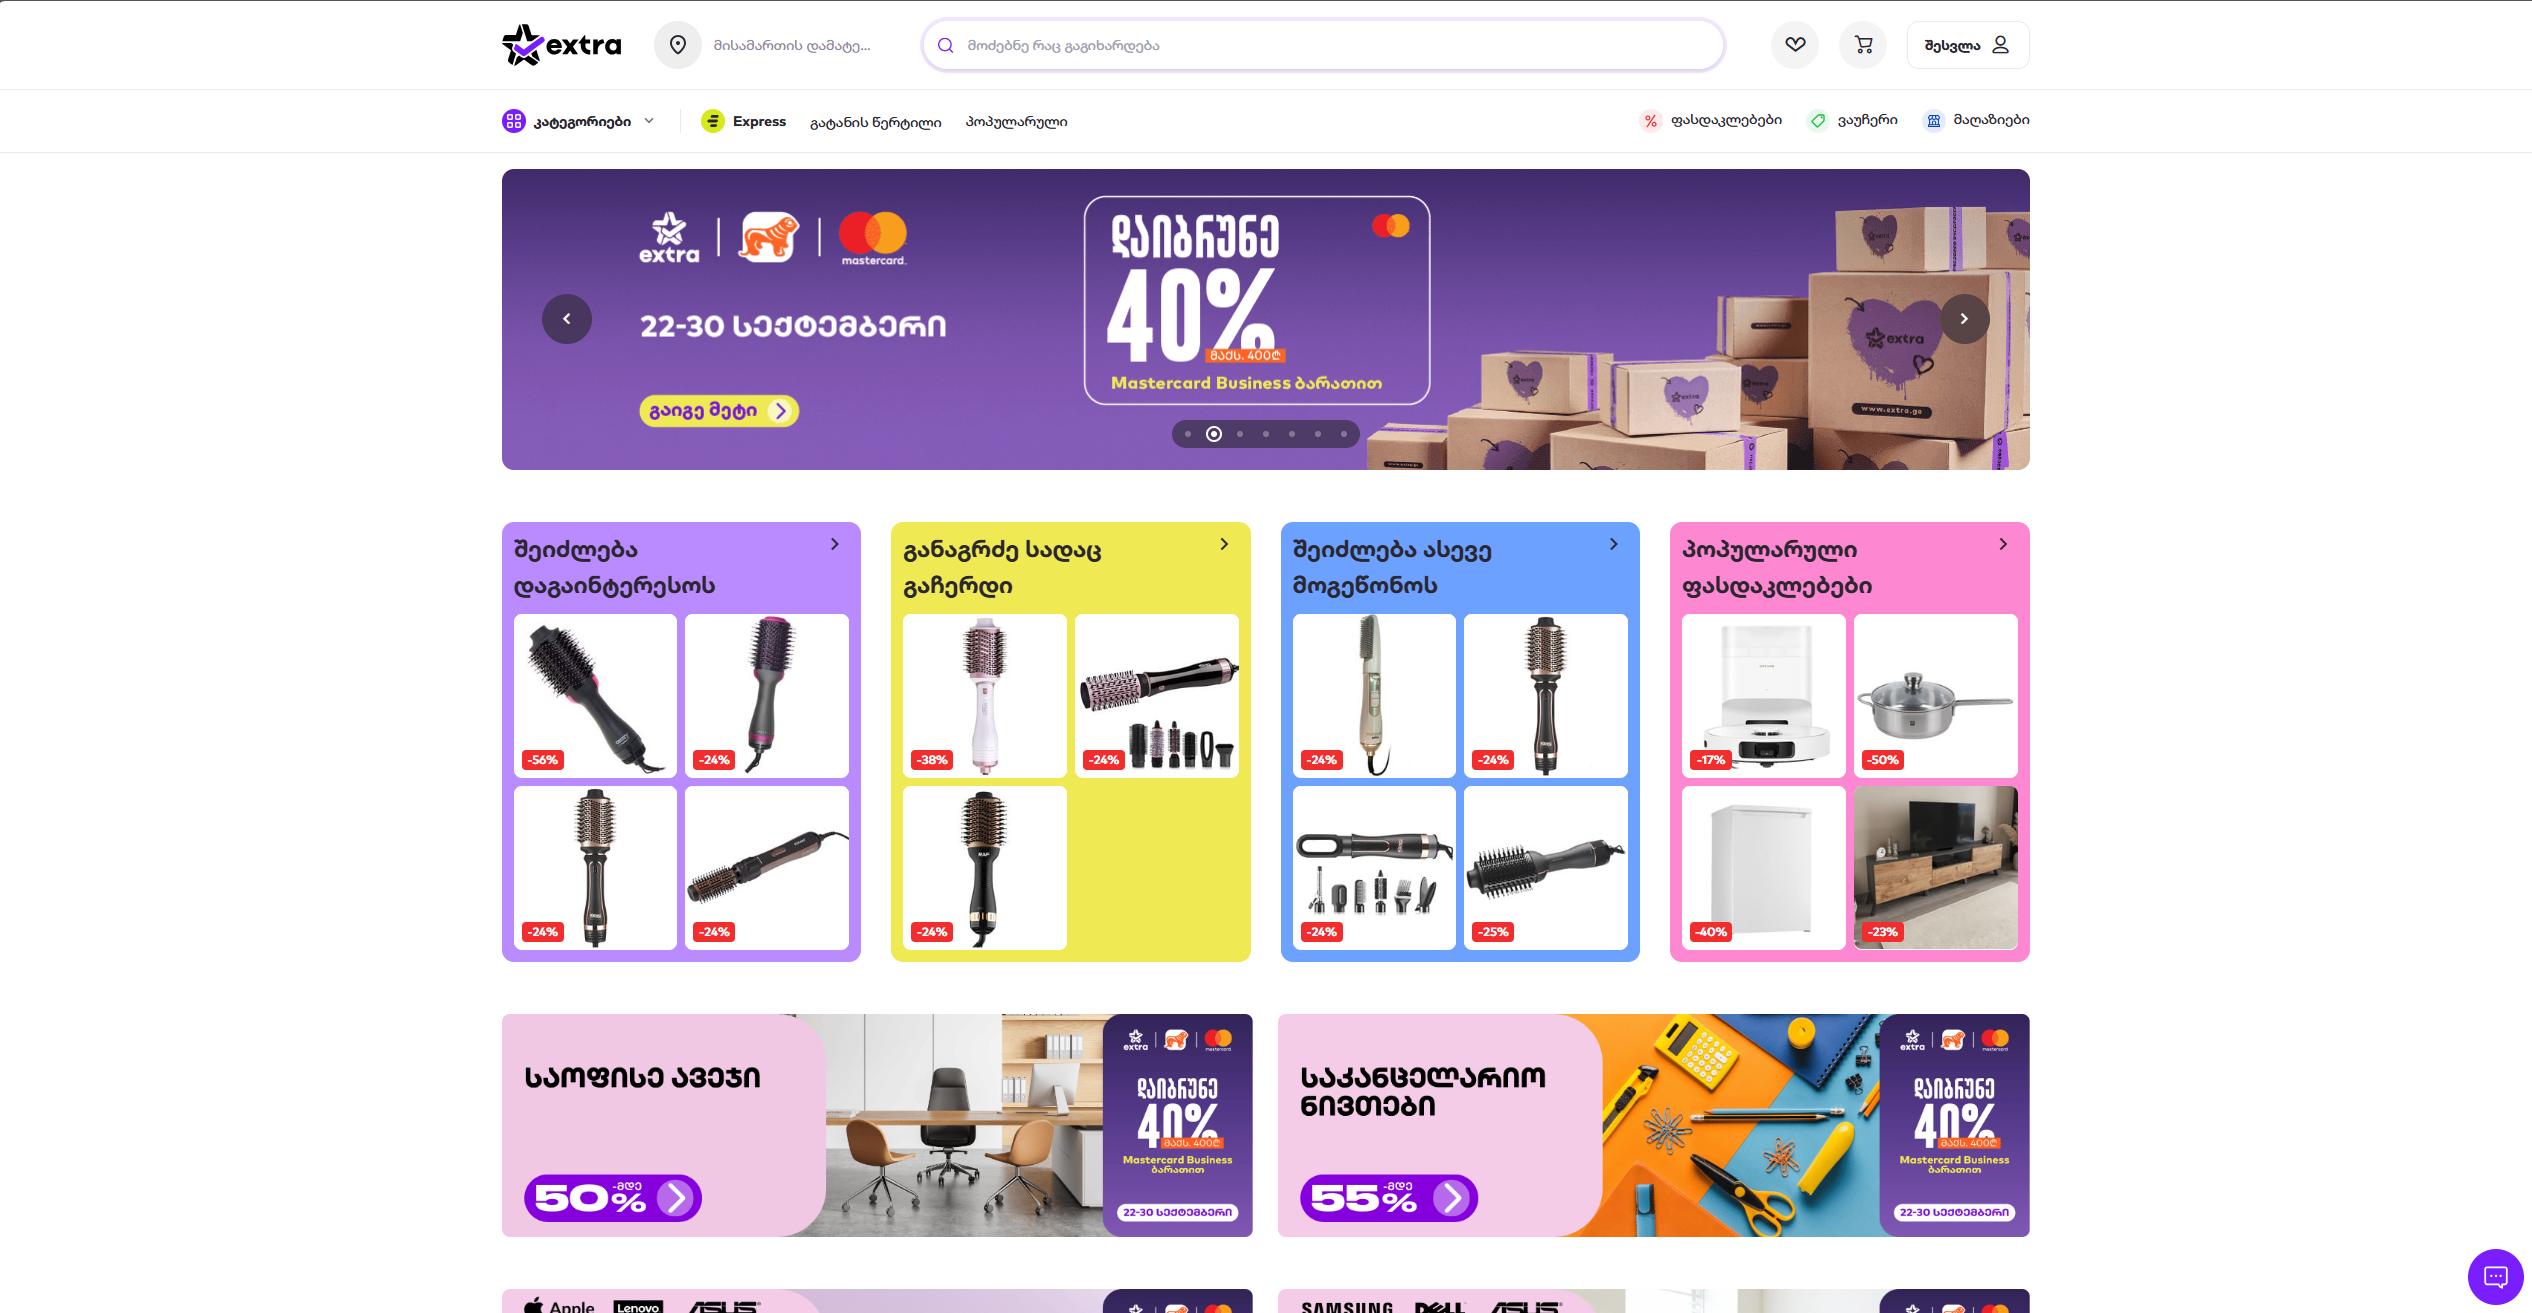Open the shops store icon
The image size is (2532, 1313).
coord(1933,121)
